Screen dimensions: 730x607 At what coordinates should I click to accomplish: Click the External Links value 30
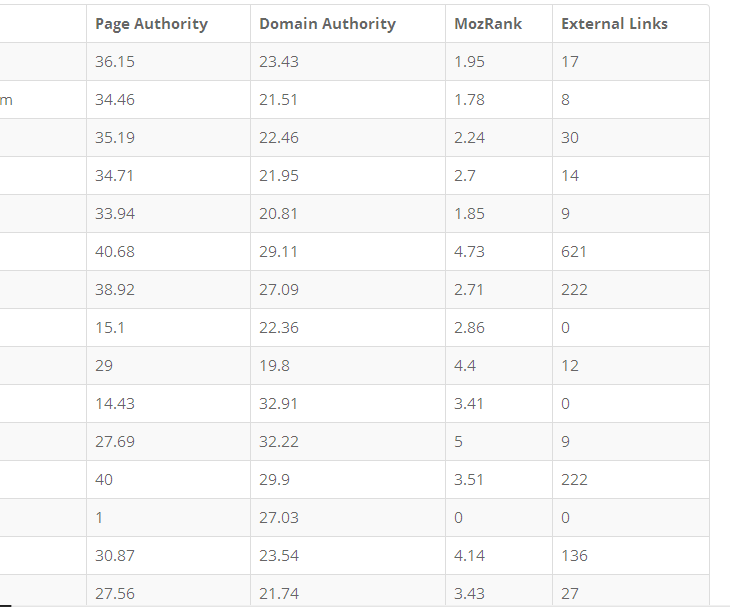(570, 137)
